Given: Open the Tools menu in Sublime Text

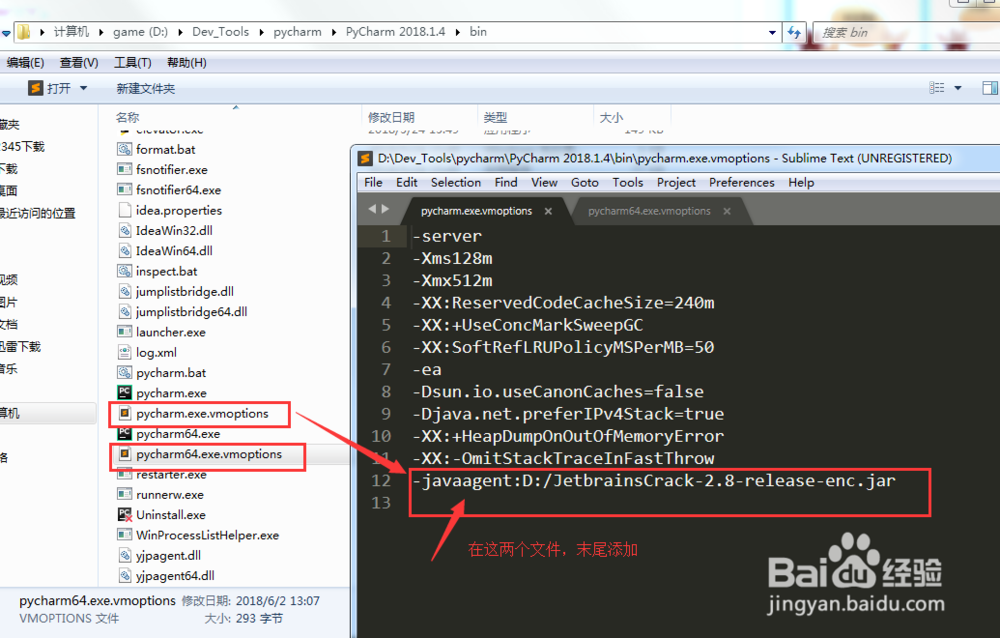Looking at the screenshot, I should (628, 182).
